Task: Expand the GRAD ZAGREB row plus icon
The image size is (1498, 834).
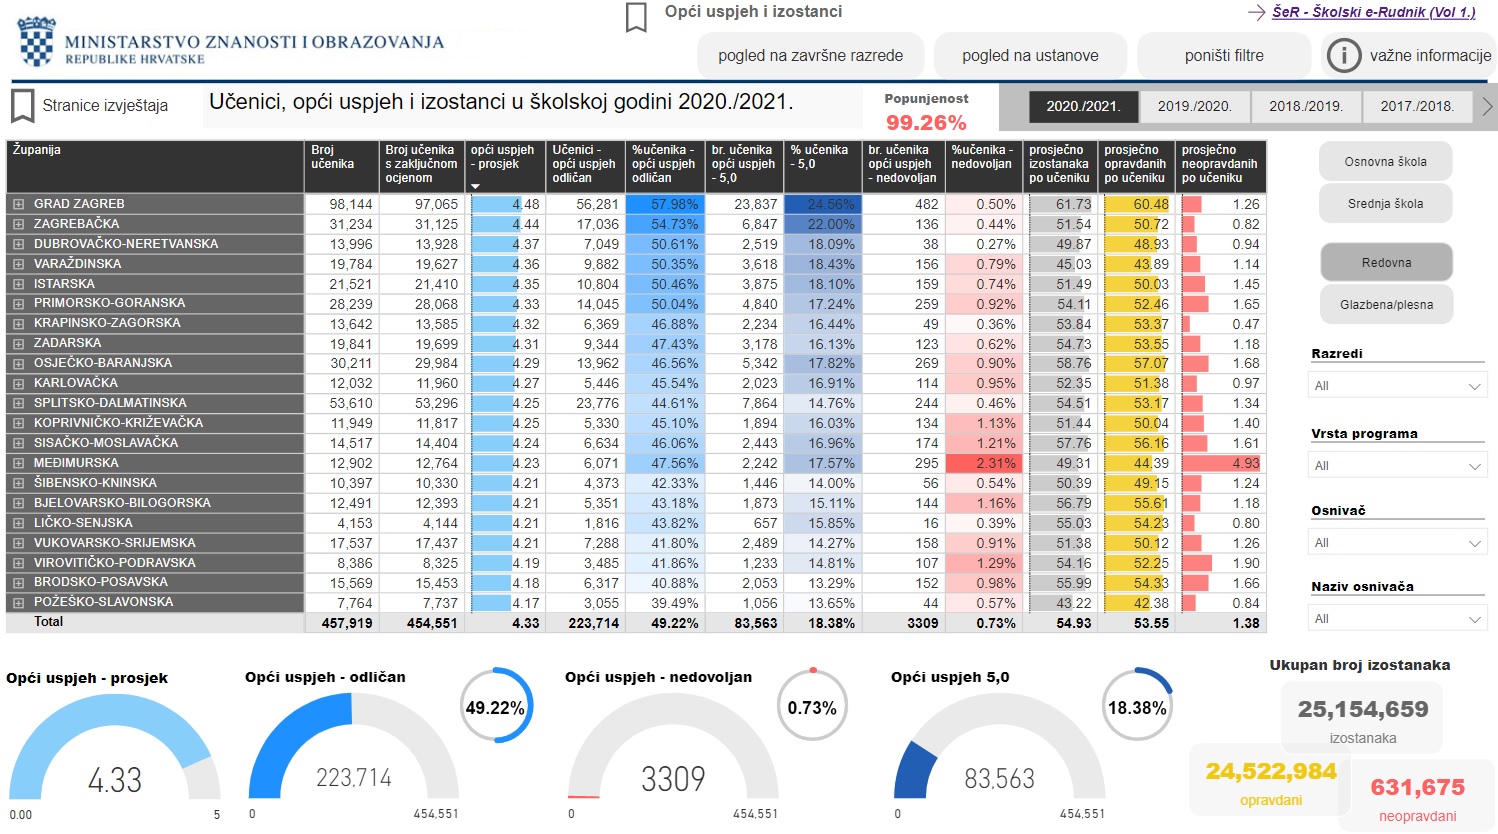Action: point(18,204)
